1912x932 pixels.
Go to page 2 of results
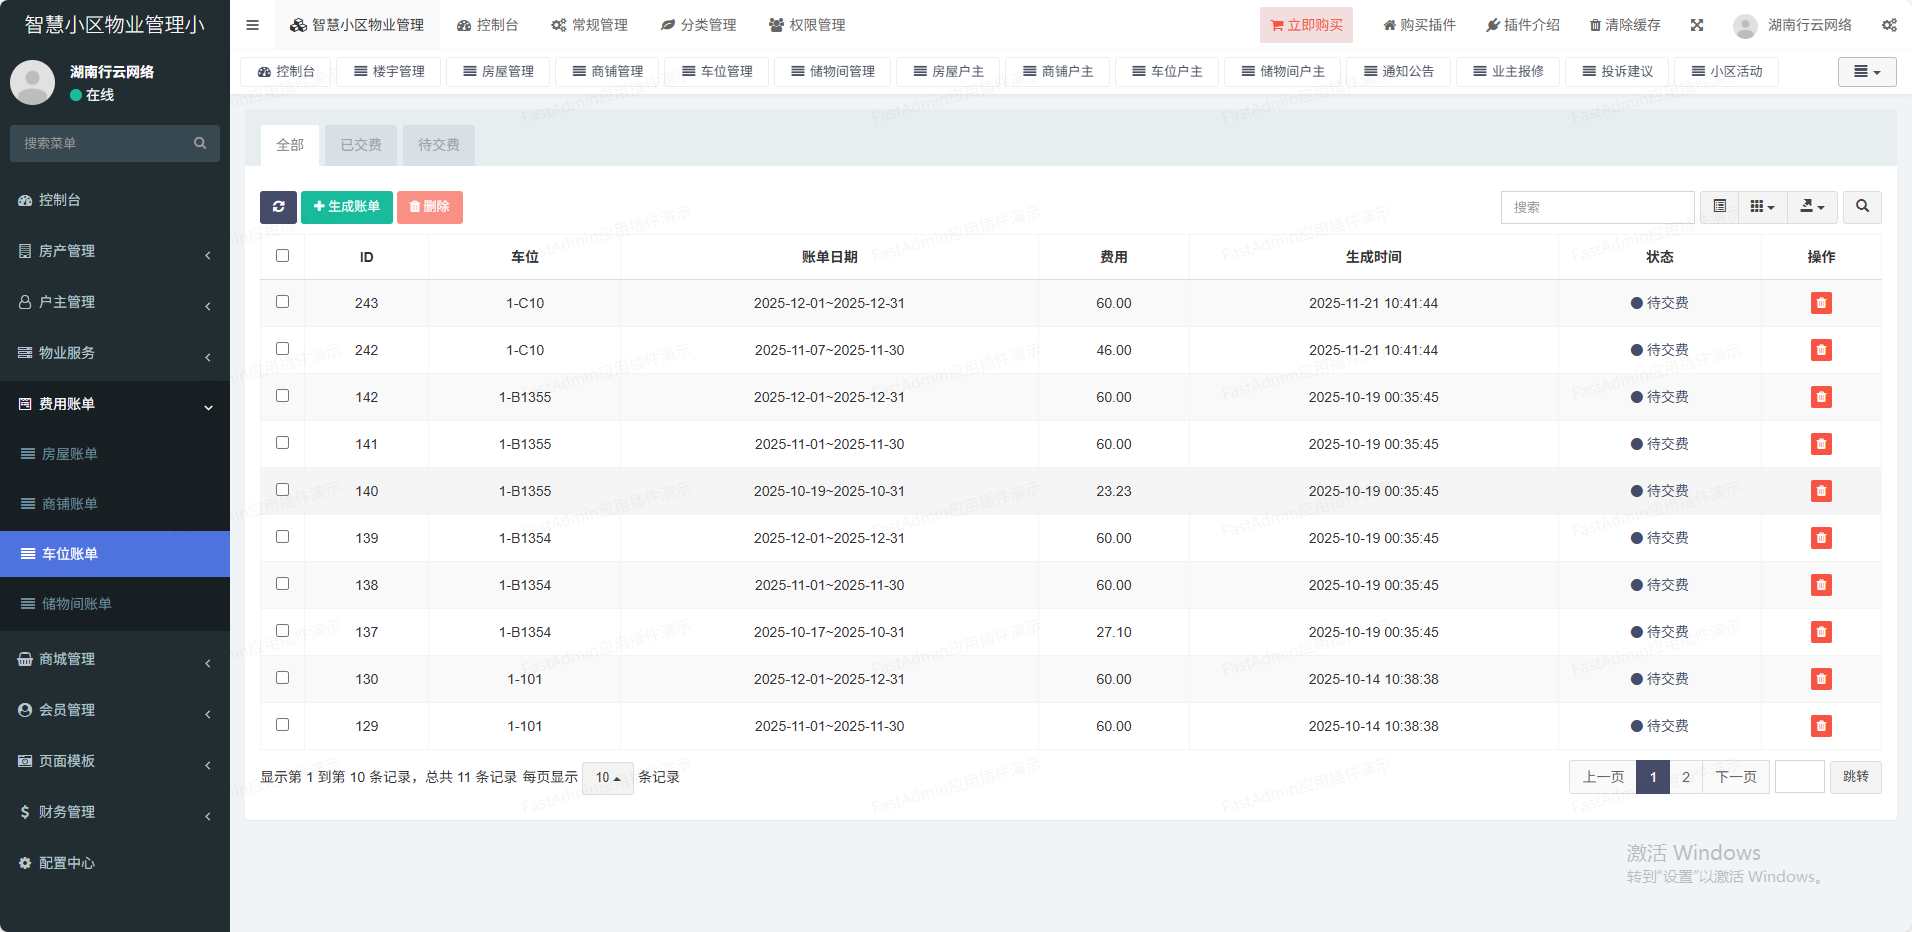[x=1685, y=777]
